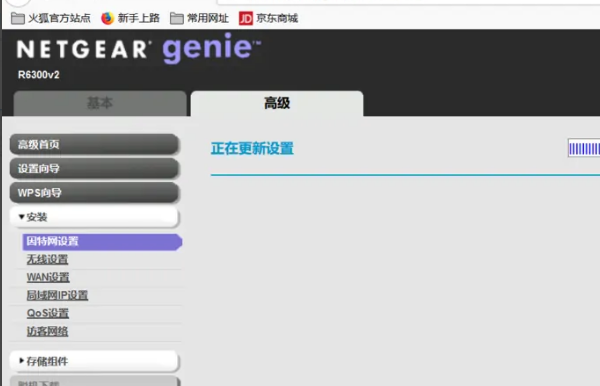Open the 京东商城 JD bookmark

tap(268, 18)
